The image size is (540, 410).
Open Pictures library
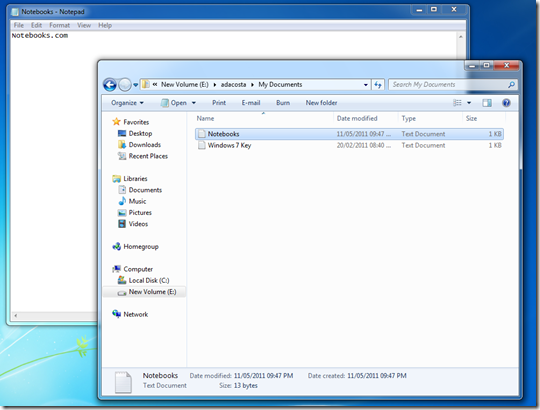pos(140,213)
